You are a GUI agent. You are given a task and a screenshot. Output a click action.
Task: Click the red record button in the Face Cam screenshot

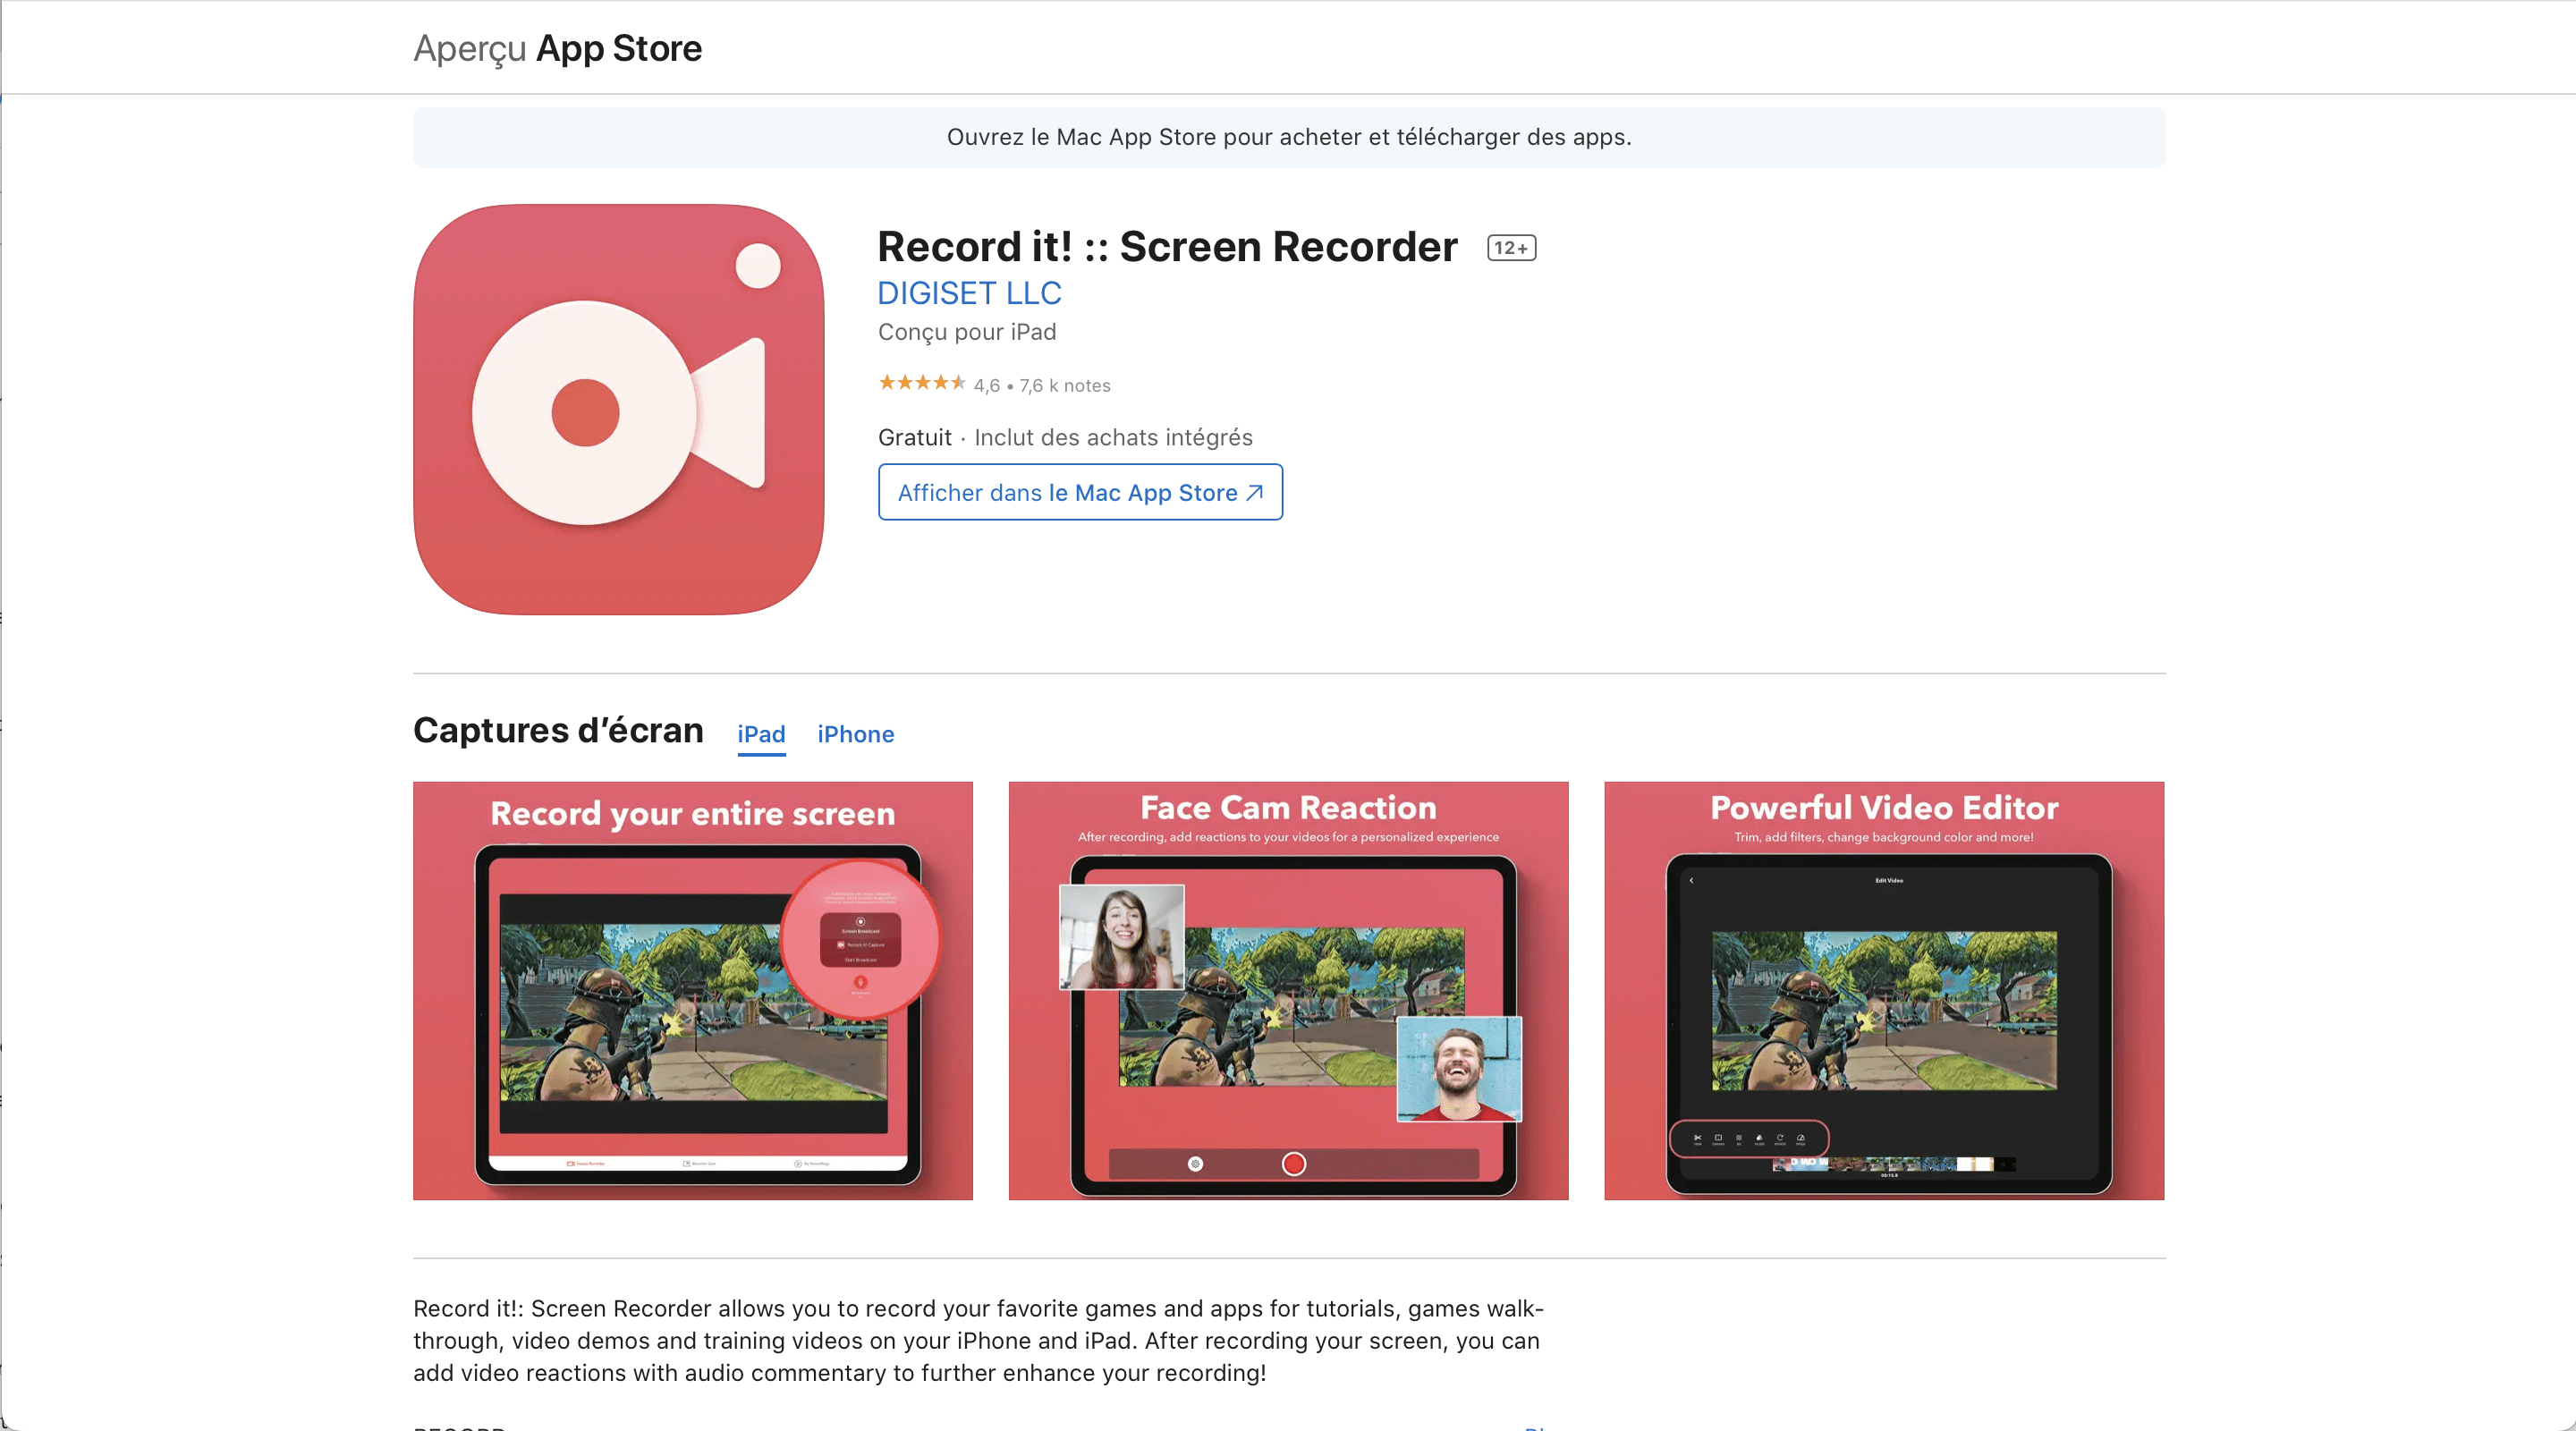pos(1293,1163)
